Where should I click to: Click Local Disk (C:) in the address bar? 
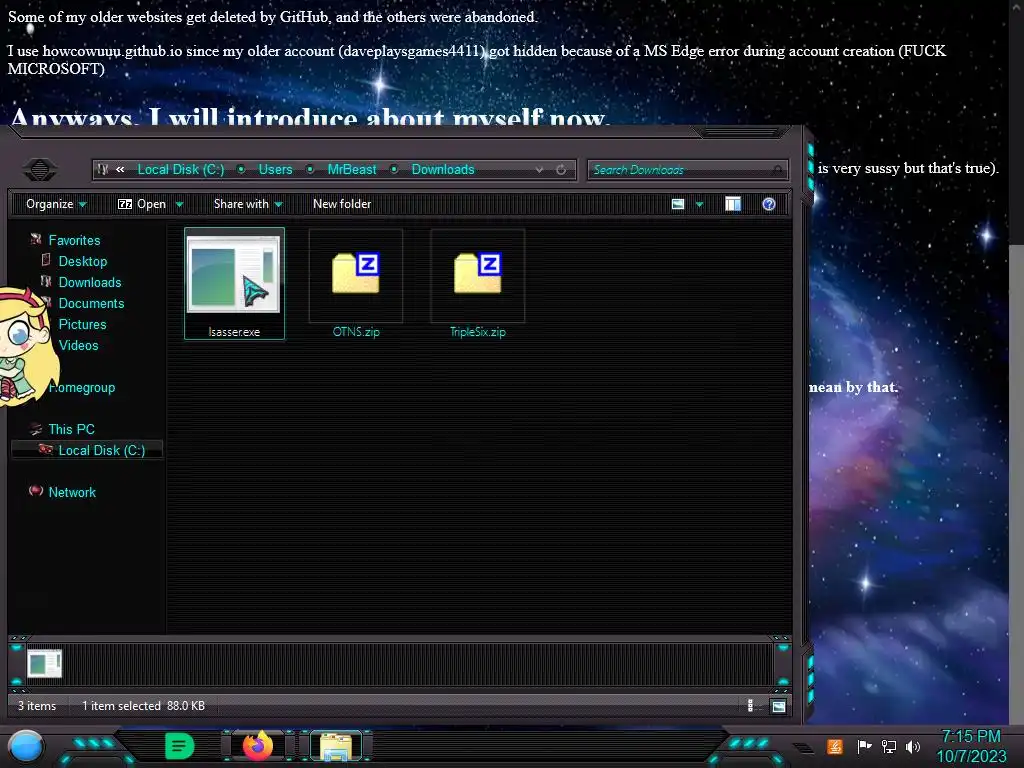[180, 170]
